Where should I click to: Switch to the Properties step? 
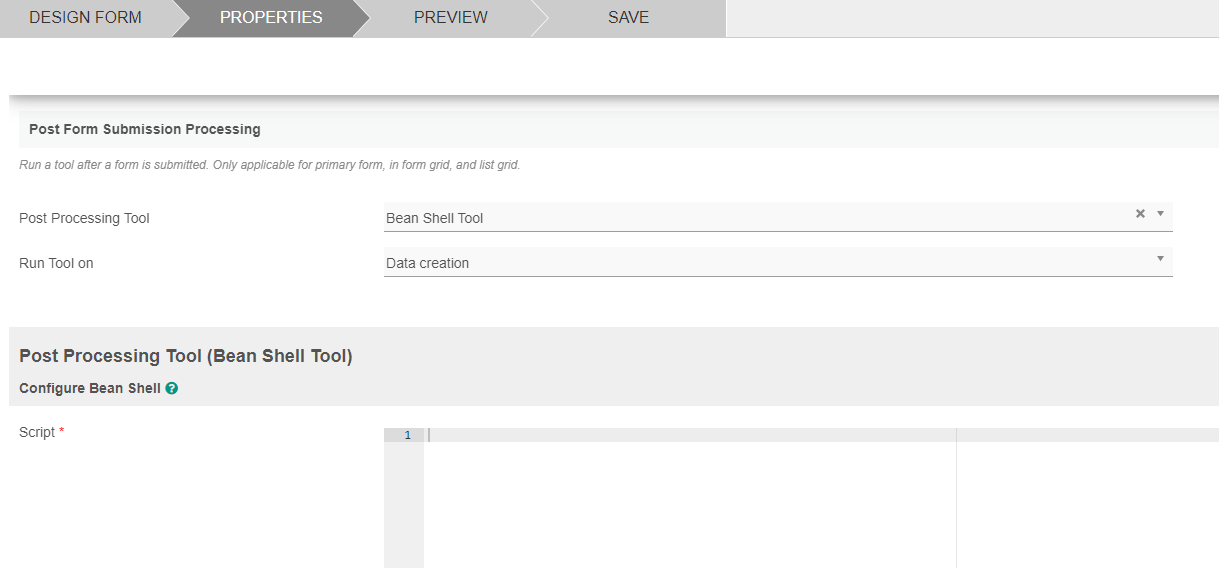pos(271,18)
